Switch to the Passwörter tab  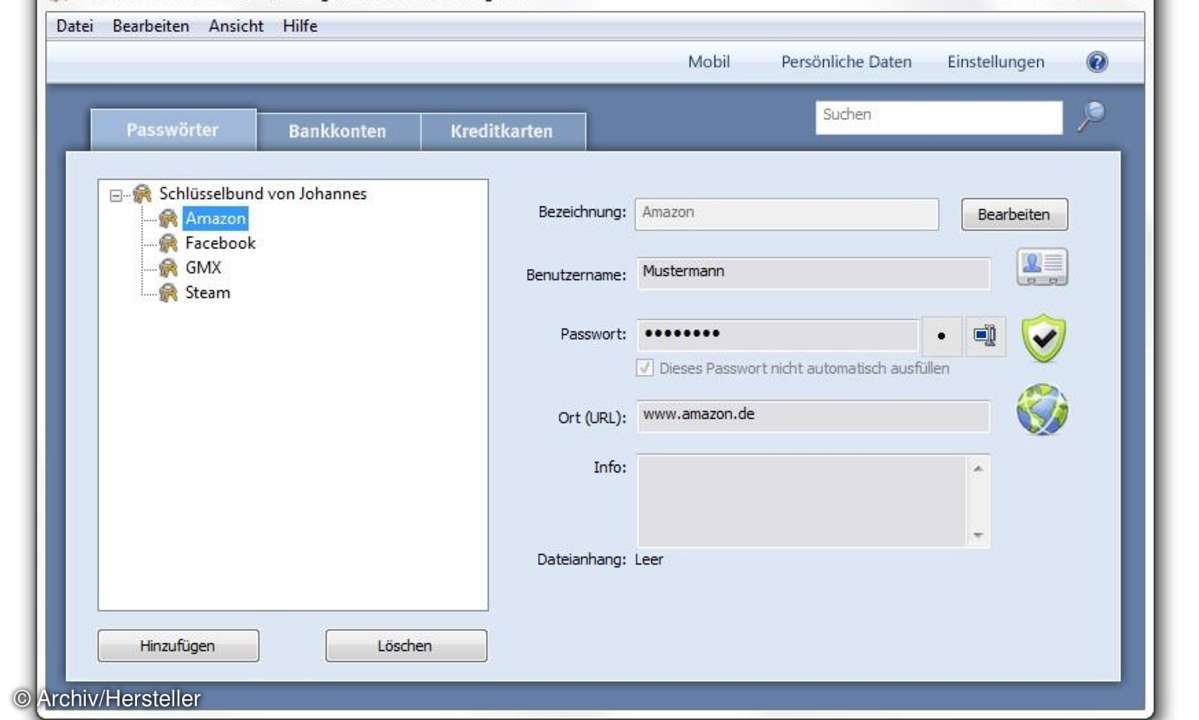(173, 130)
